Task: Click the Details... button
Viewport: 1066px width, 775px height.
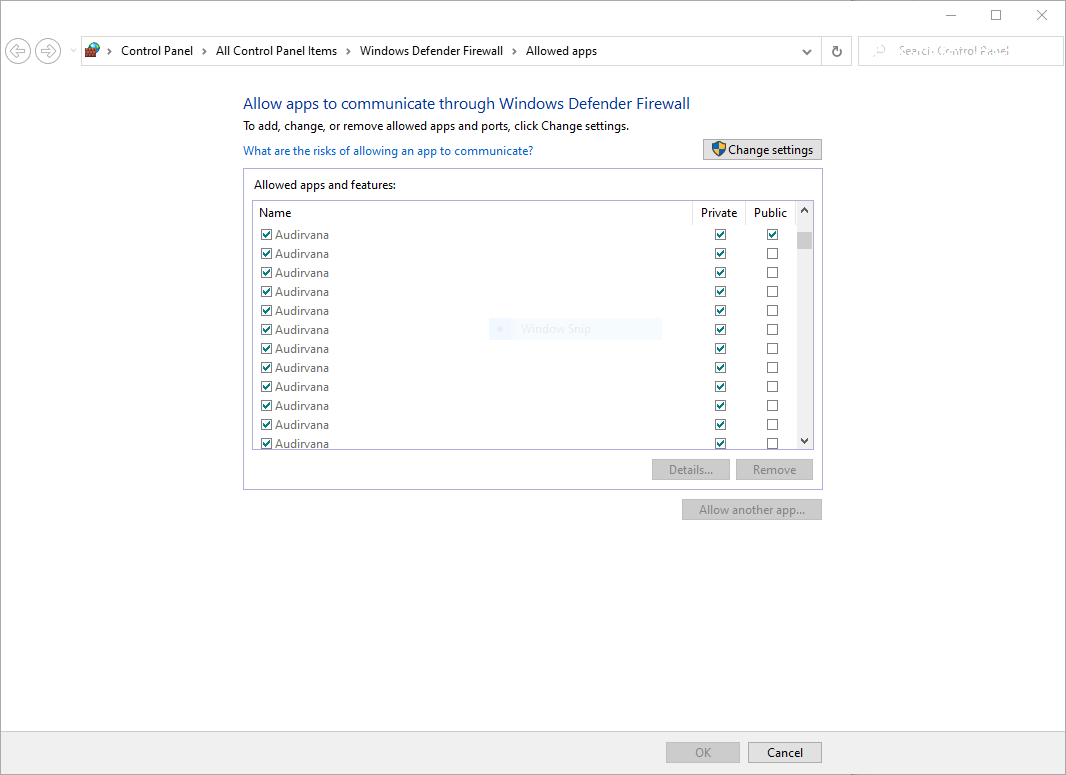Action: [691, 470]
